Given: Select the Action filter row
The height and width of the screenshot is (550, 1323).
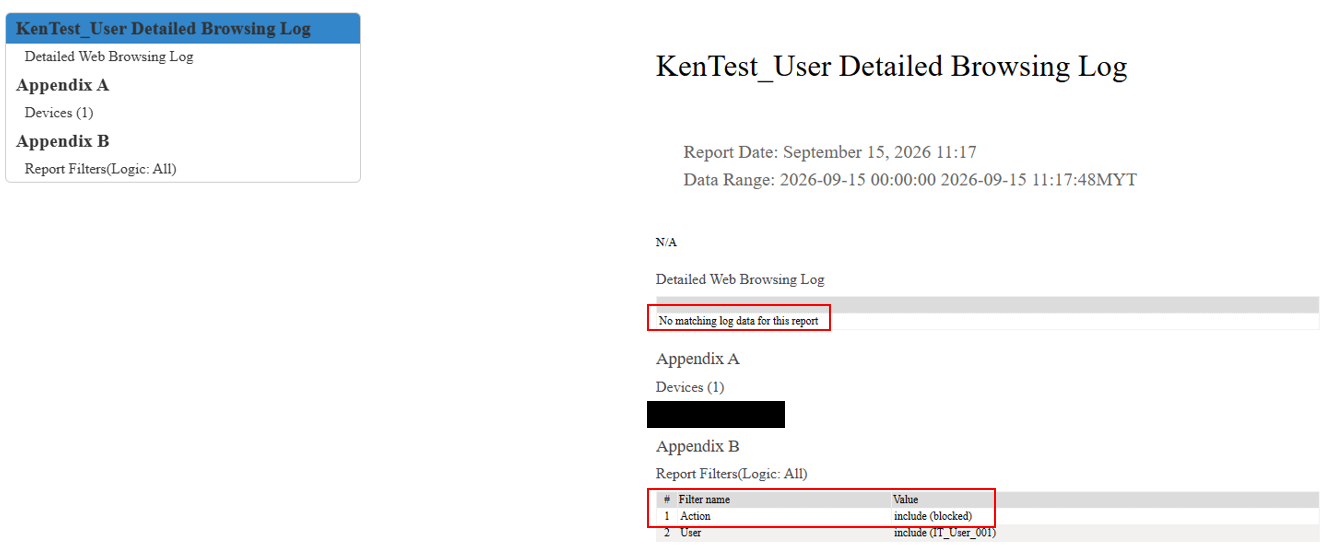Looking at the screenshot, I should 987,516.
